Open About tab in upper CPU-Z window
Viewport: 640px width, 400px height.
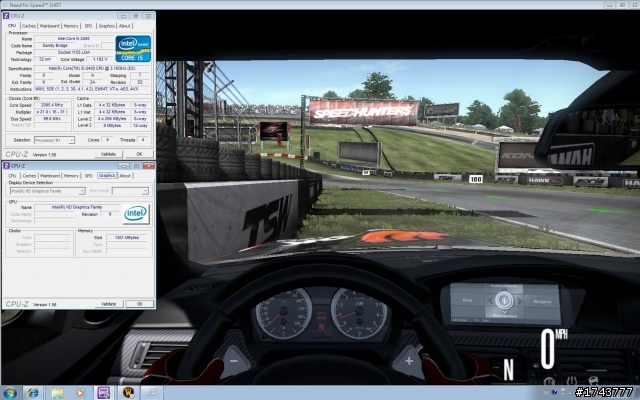pos(124,26)
